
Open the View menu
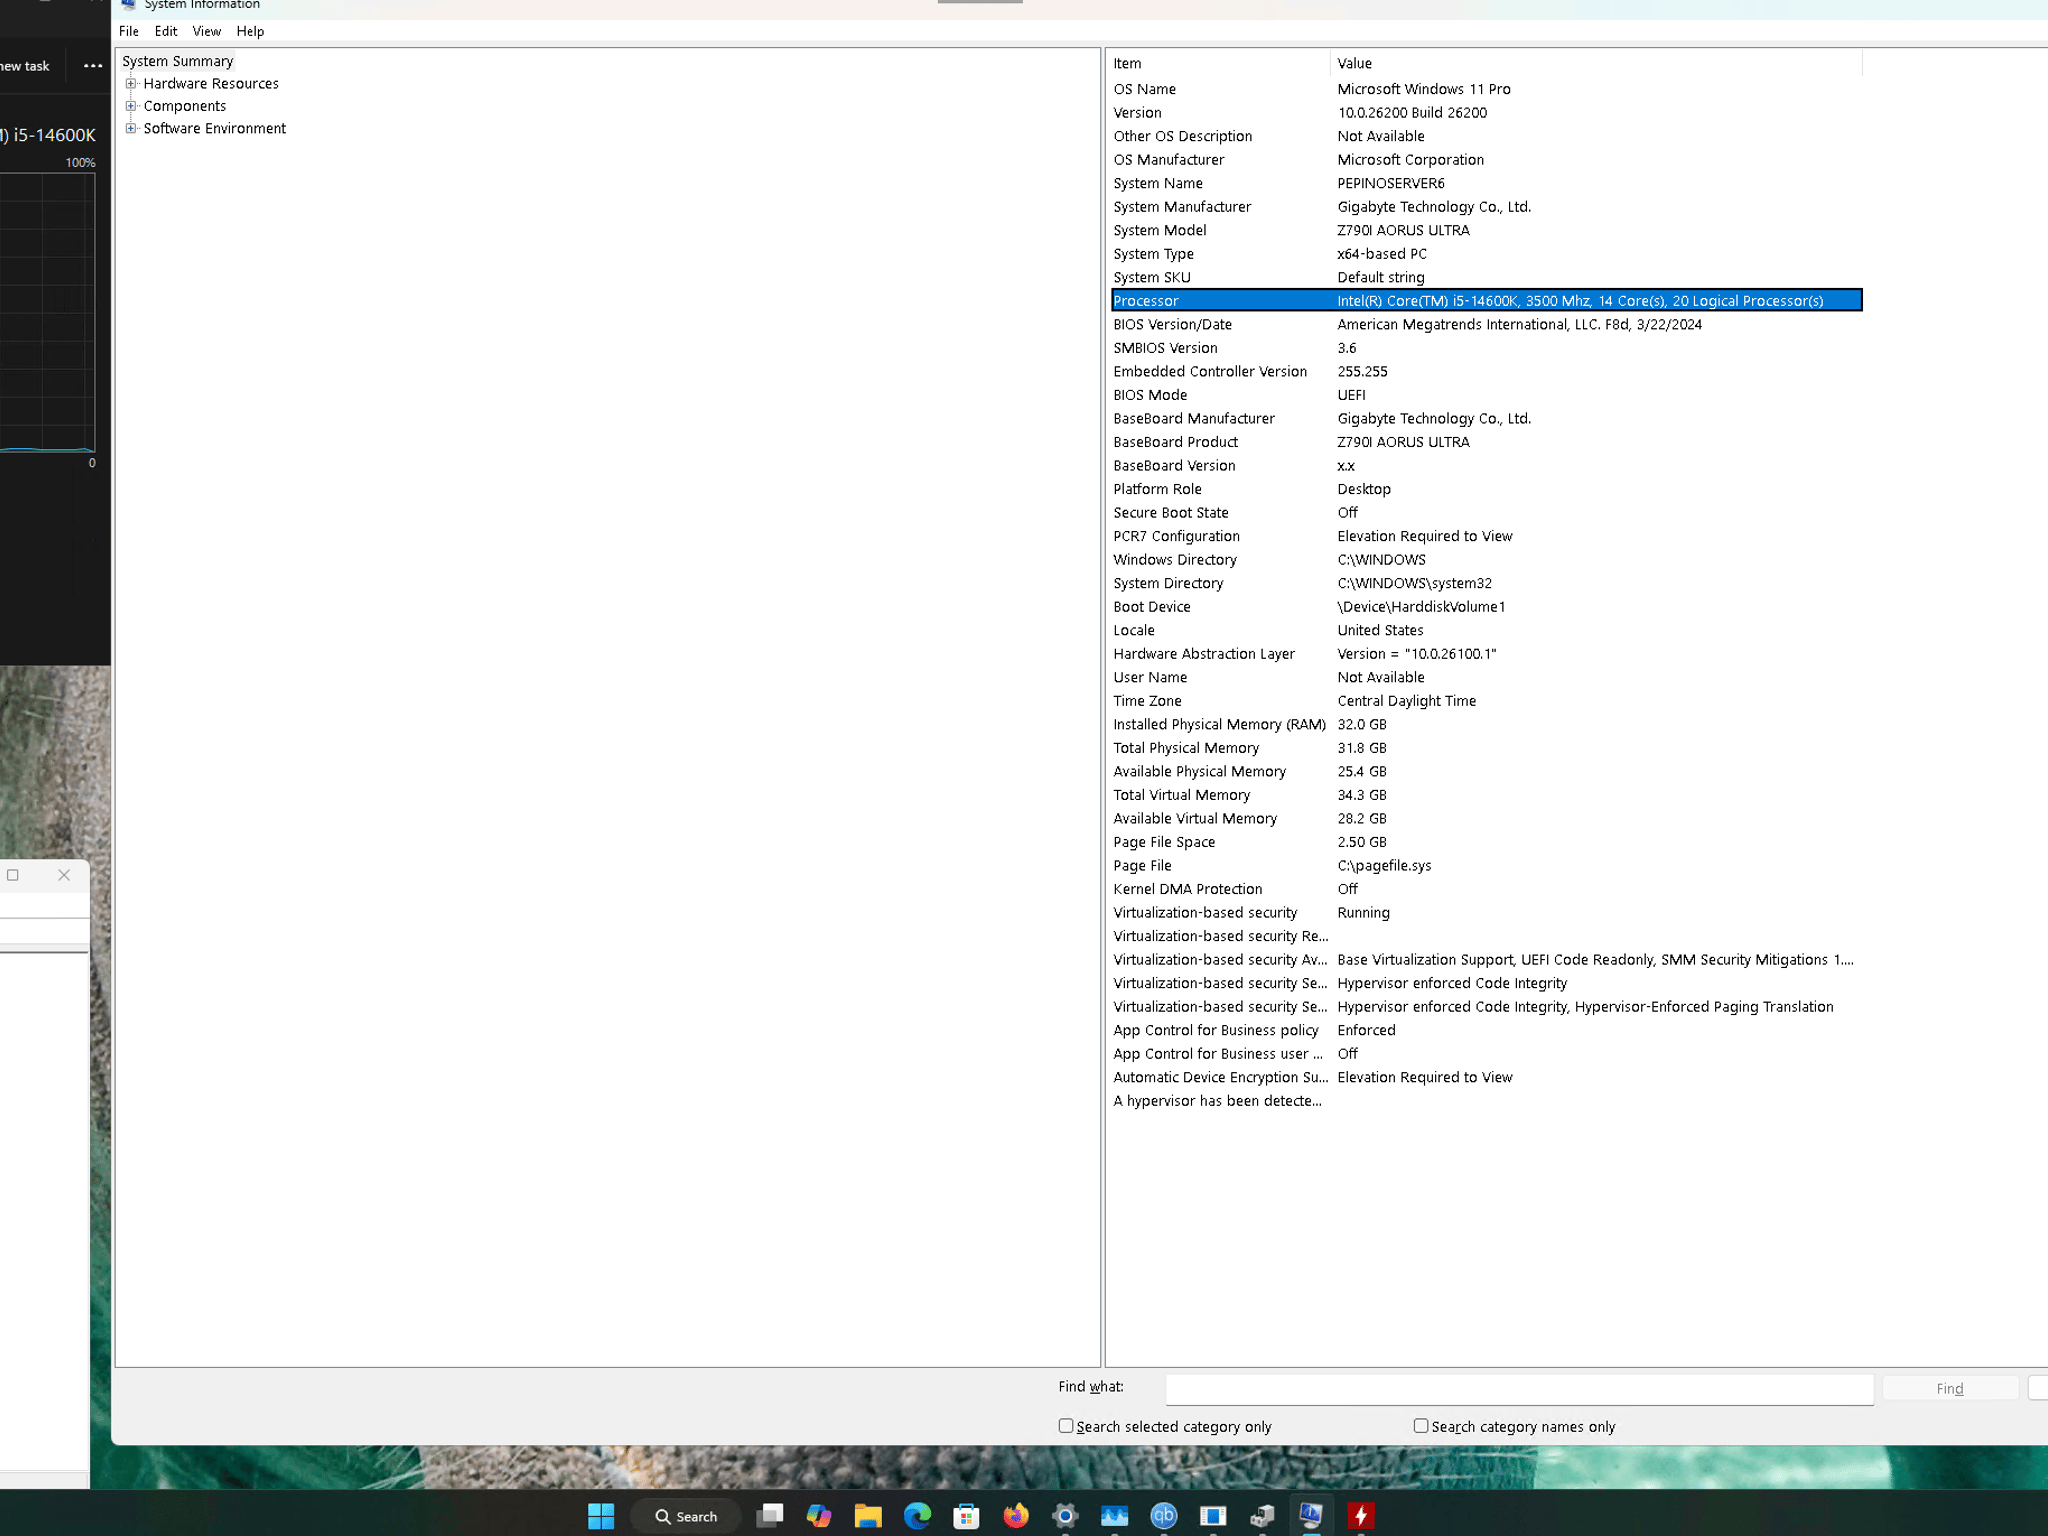tap(207, 31)
